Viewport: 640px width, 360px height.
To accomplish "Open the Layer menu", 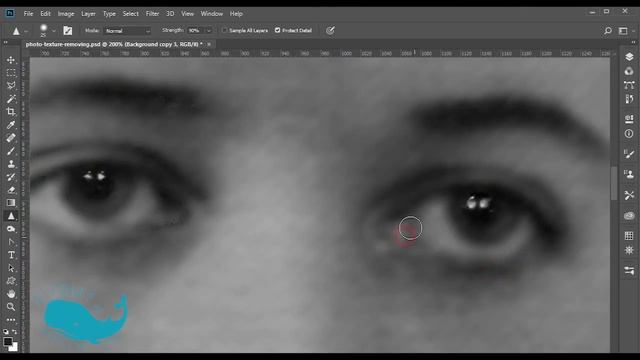I will point(88,13).
